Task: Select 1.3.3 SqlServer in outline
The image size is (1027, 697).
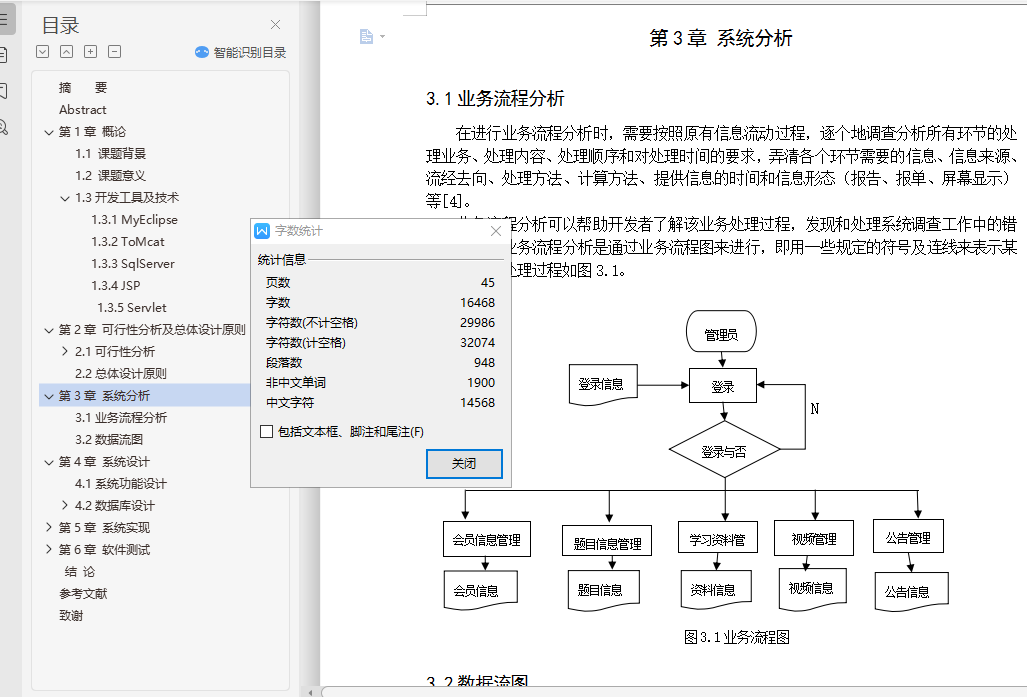Action: tap(133, 263)
